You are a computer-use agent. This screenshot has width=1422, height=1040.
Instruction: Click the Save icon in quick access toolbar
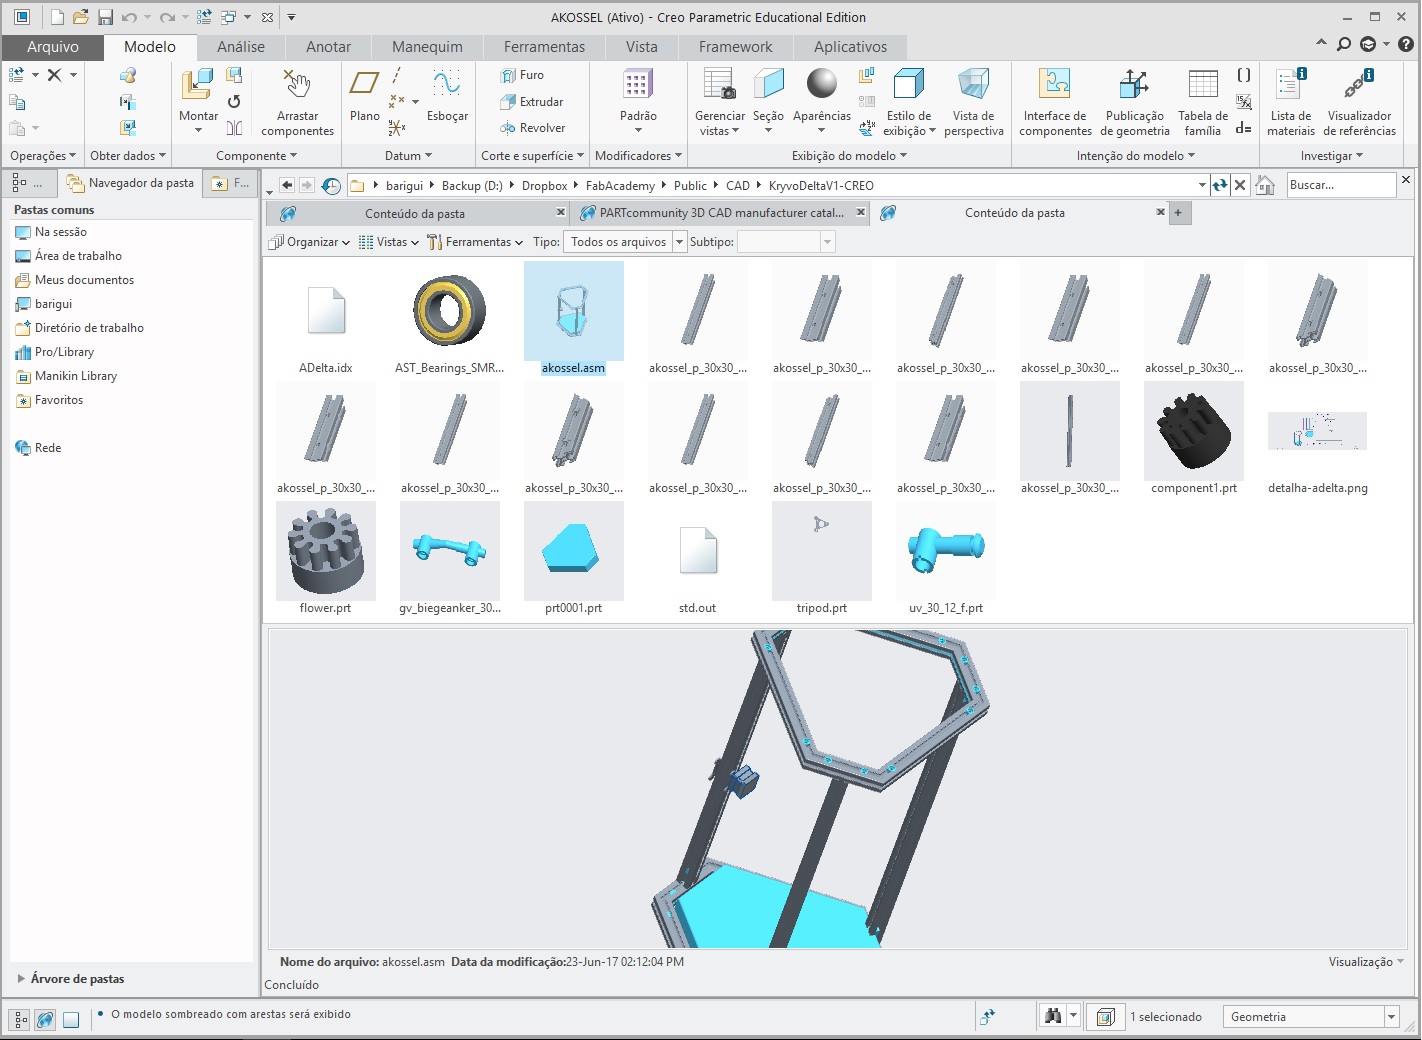[x=105, y=17]
